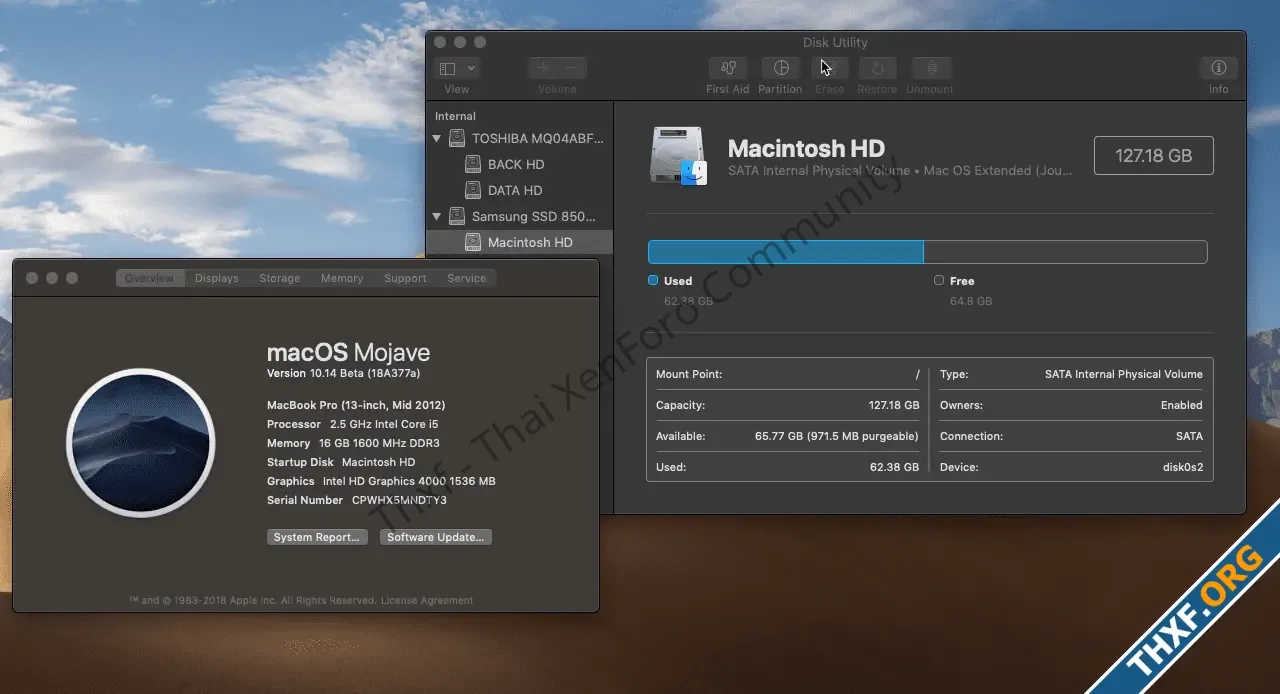Click the Samsung SSD 850 disk icon
The height and width of the screenshot is (694, 1280).
point(457,216)
